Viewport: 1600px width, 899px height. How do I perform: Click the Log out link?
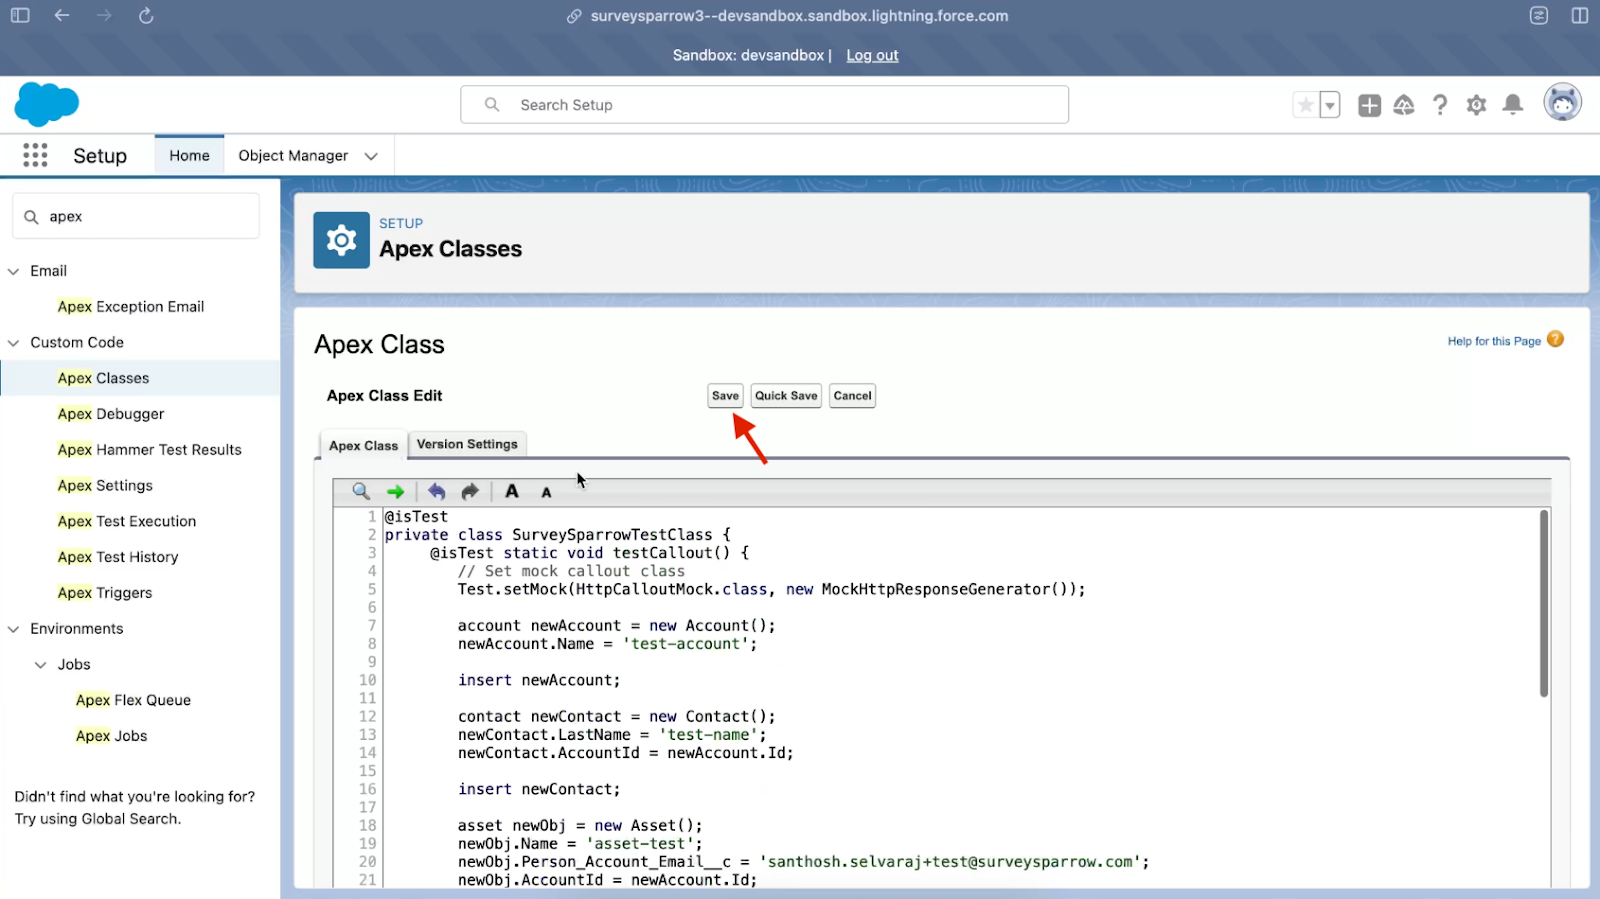872,55
